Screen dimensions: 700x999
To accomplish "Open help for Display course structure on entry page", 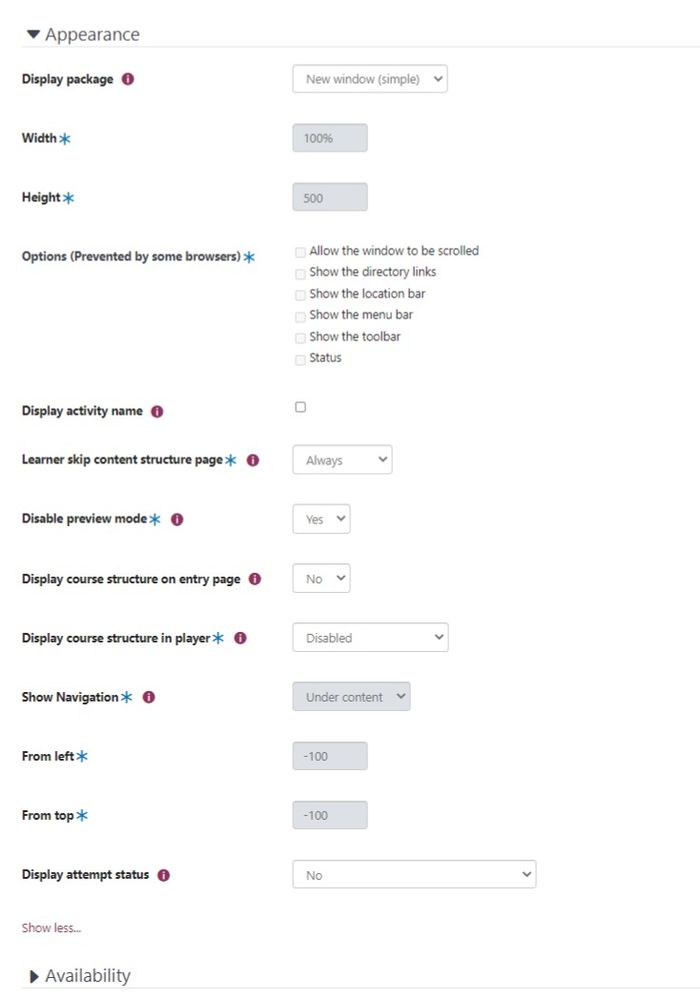I will (x=255, y=579).
